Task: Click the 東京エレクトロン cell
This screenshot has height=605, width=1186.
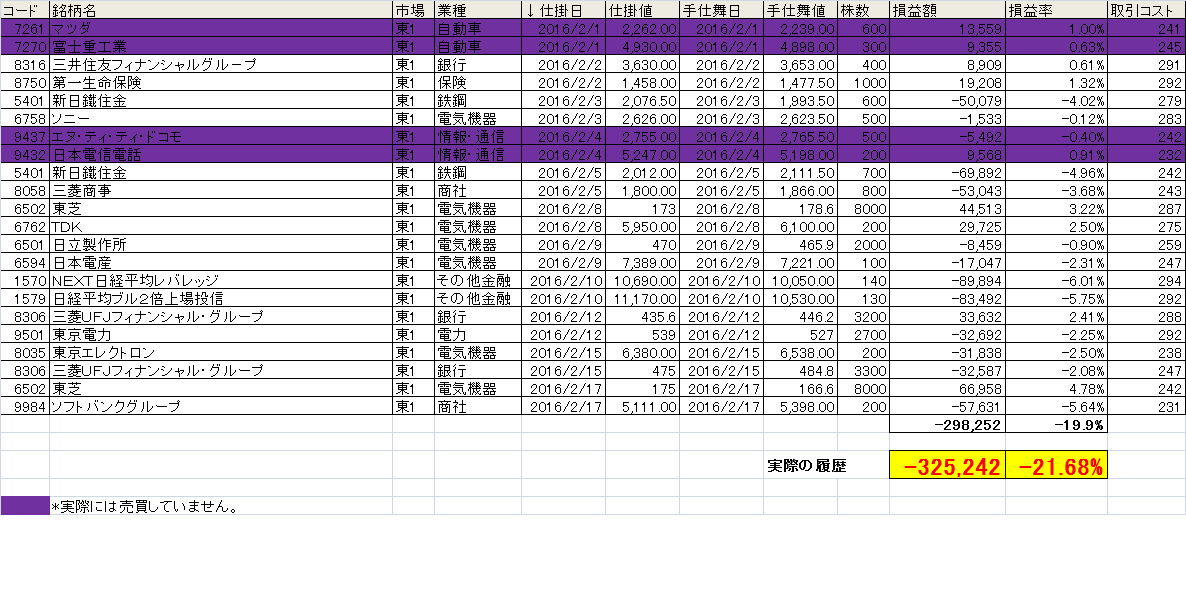Action: [221, 352]
